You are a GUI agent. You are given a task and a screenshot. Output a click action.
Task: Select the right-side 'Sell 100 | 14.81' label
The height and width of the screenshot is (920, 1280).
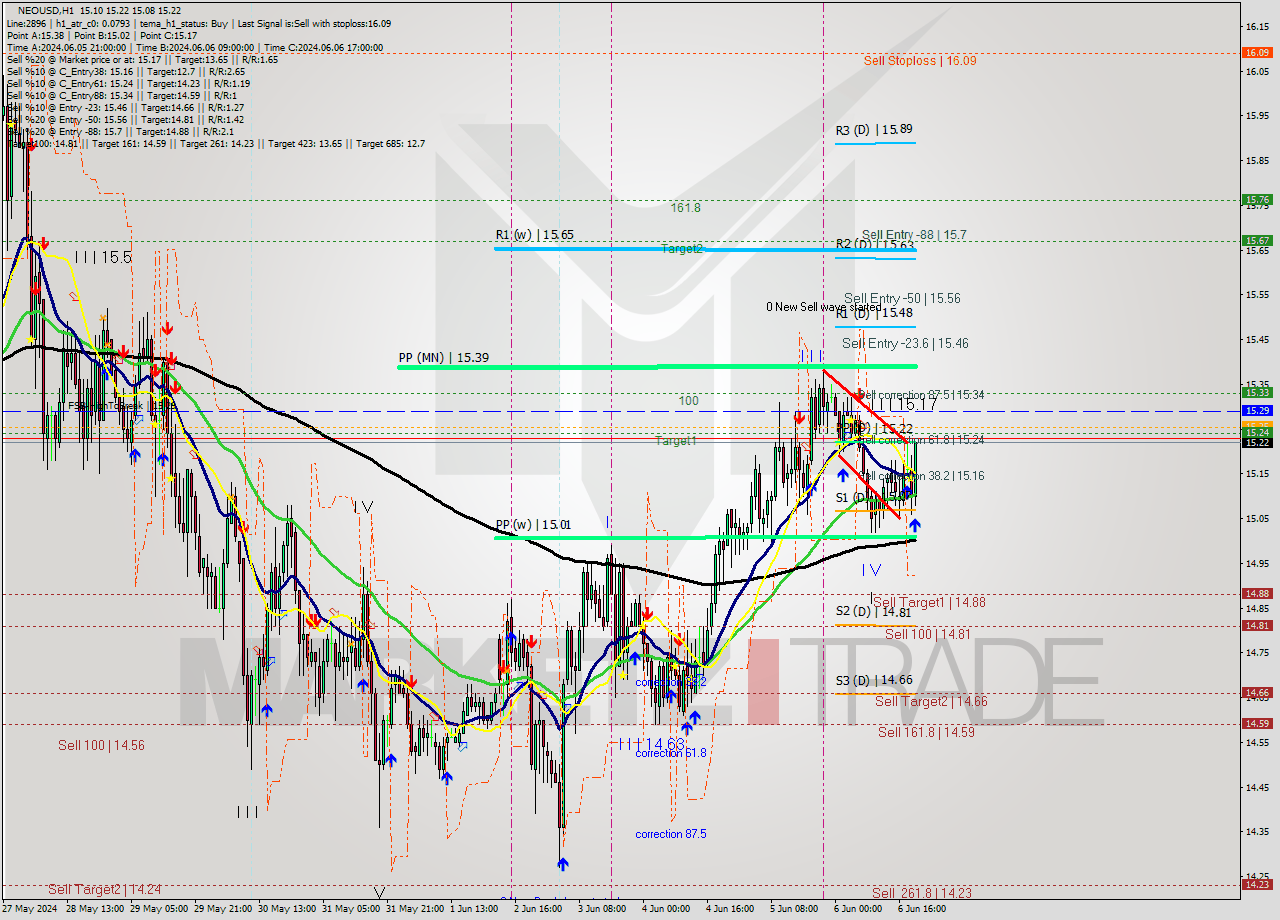[928, 634]
